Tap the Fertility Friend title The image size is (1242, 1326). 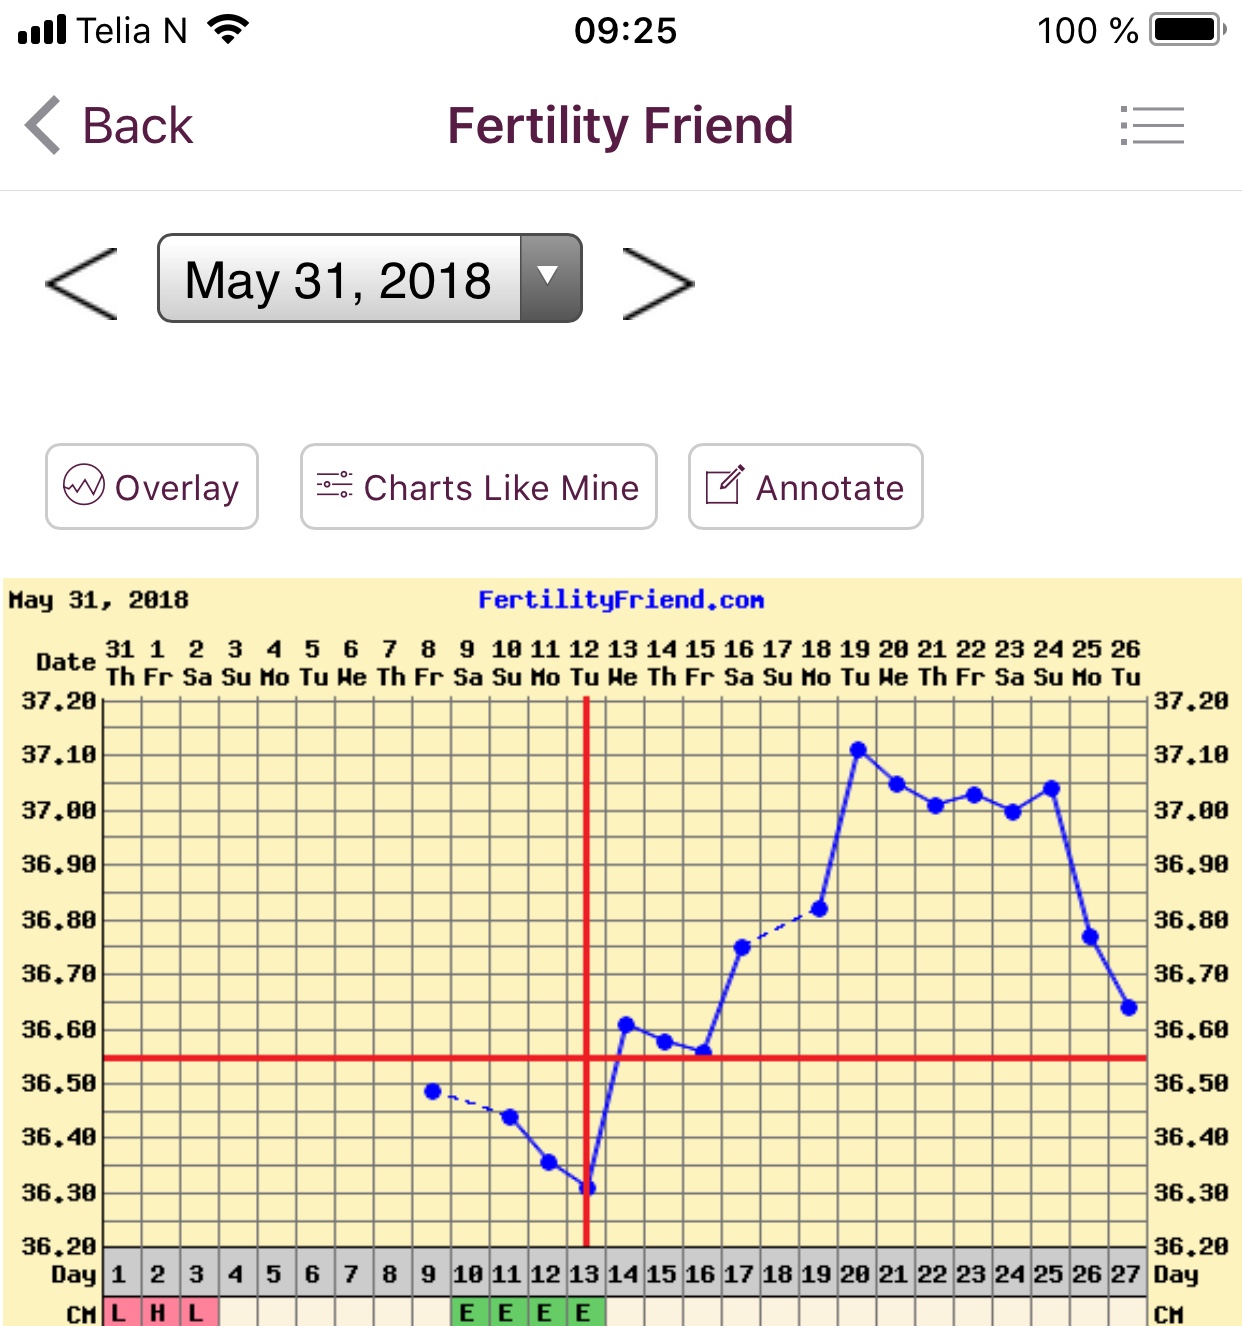pyautogui.click(x=620, y=126)
